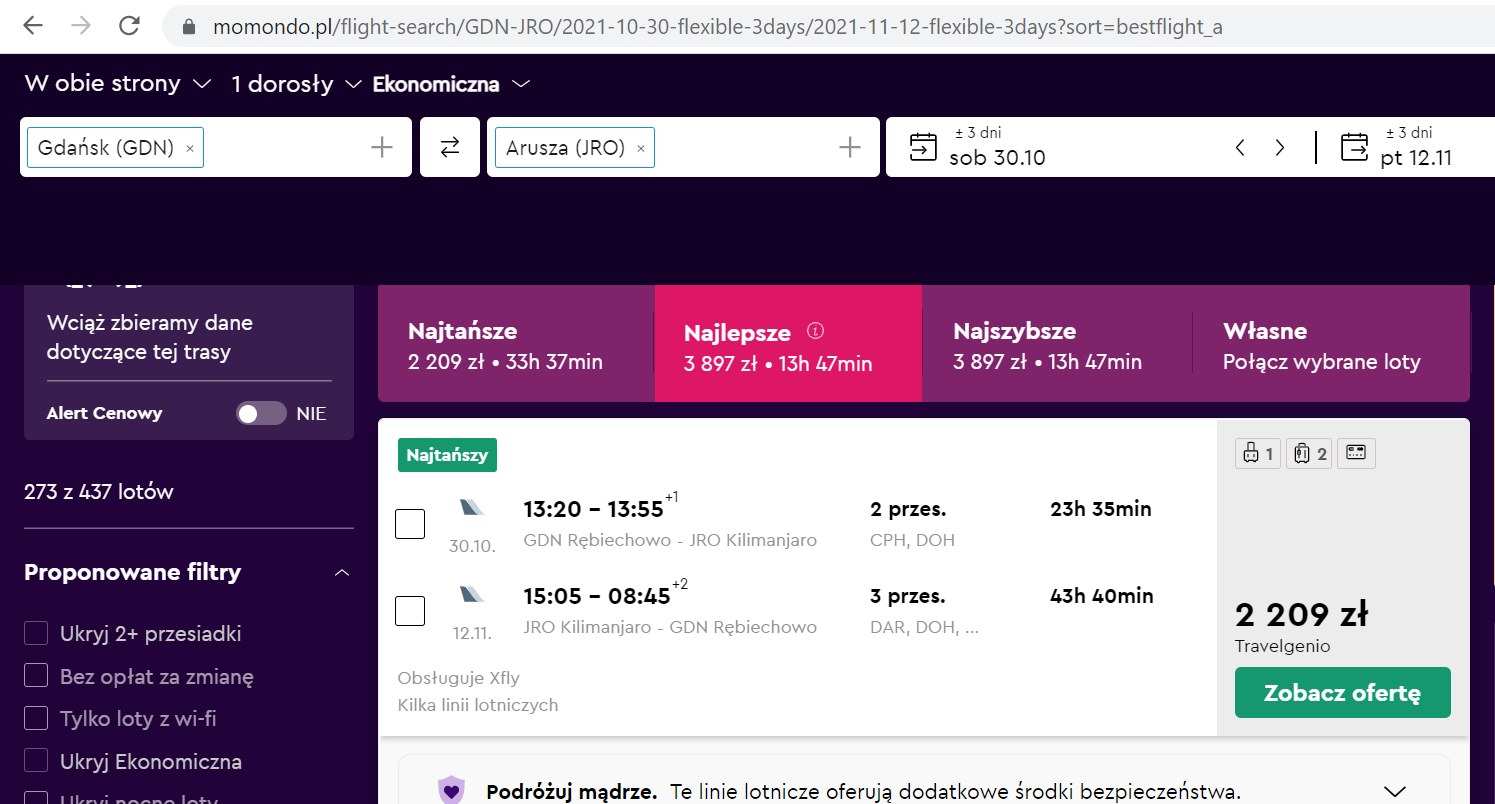Toggle the Alert Cenowy switch
The height and width of the screenshot is (804, 1495).
pyautogui.click(x=261, y=413)
